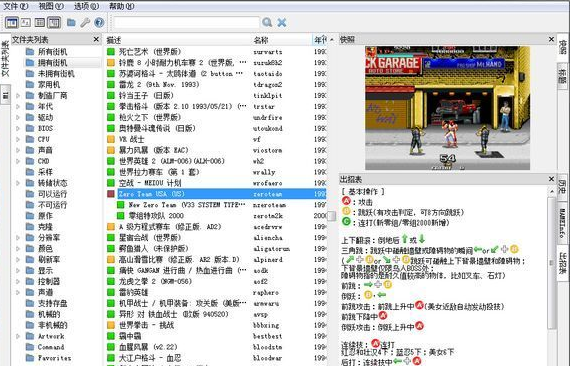Switch to the MAMEInfo vertical tab
The image size is (570, 366).
point(562,222)
